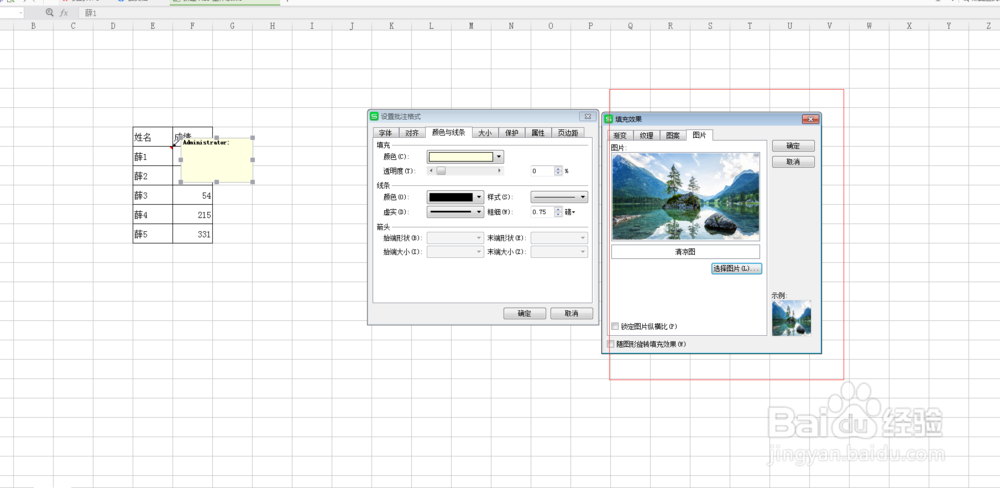Expand the line 颜色 dropdown arrow
Screen dimensions: 1000x488
[x=479, y=197]
